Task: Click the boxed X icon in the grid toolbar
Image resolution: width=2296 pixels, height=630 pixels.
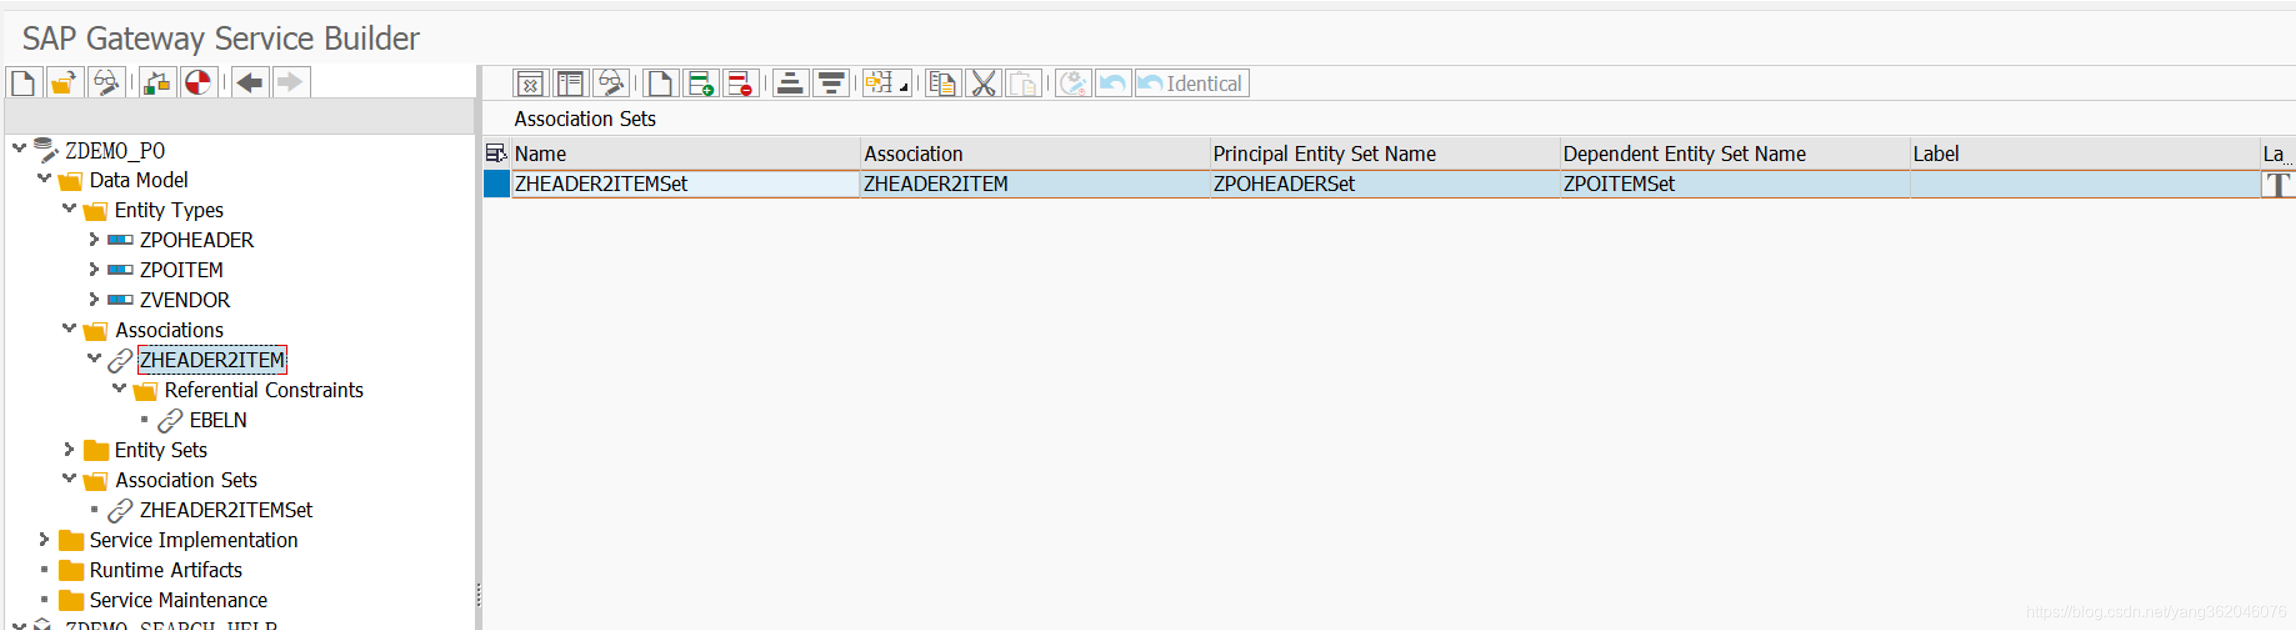Action: [530, 83]
